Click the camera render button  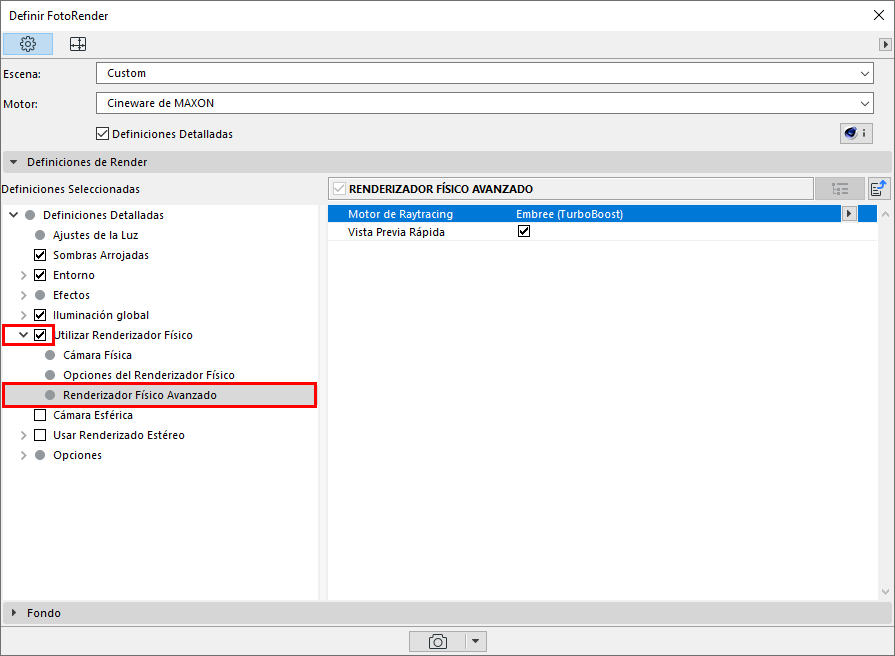(437, 641)
